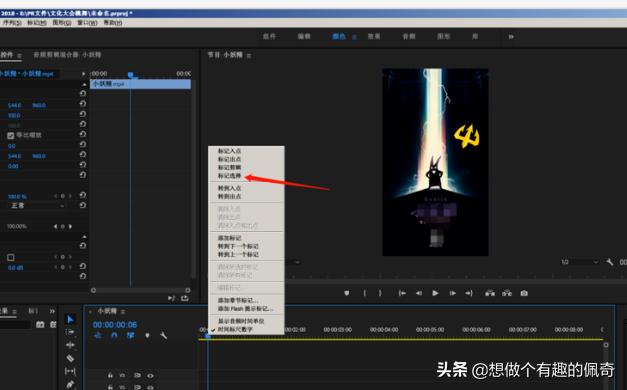This screenshot has width=627, height=390.
Task: Add marker in Program monitor controls
Action: (x=347, y=293)
